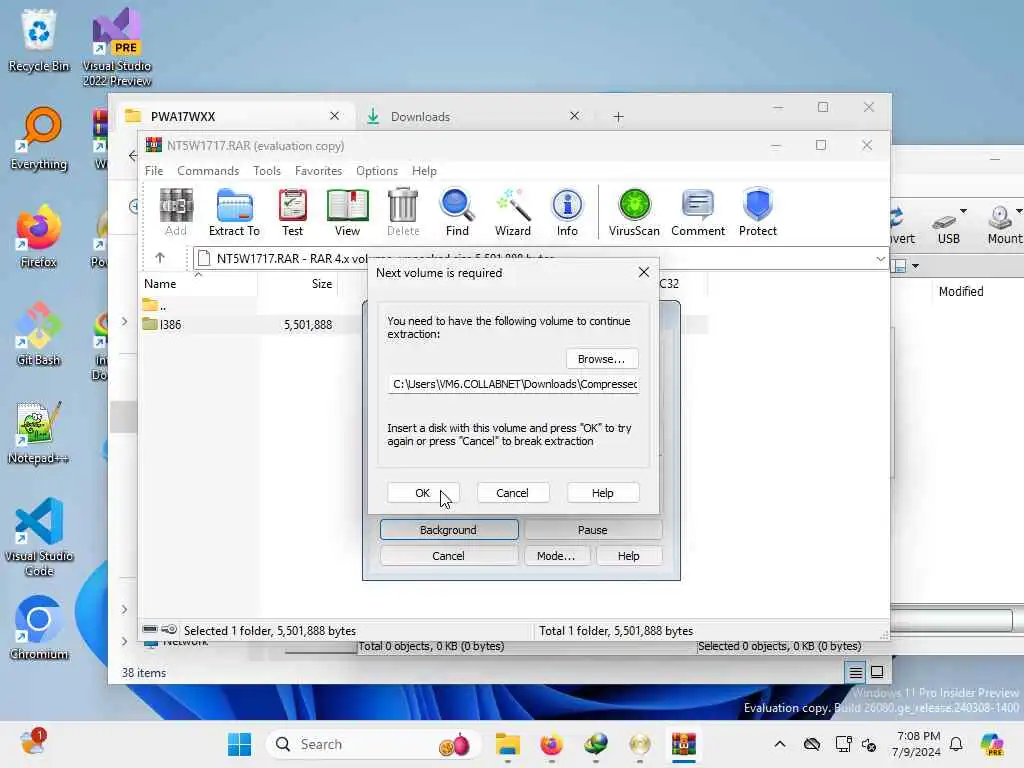Open the View toolbar icon

tap(347, 212)
